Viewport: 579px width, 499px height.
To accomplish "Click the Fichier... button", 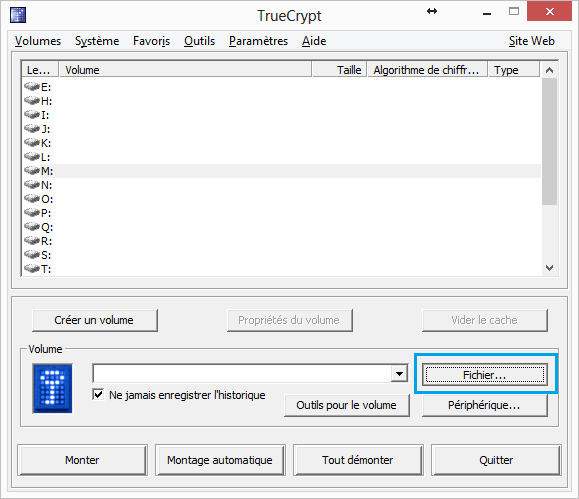I will [x=484, y=375].
